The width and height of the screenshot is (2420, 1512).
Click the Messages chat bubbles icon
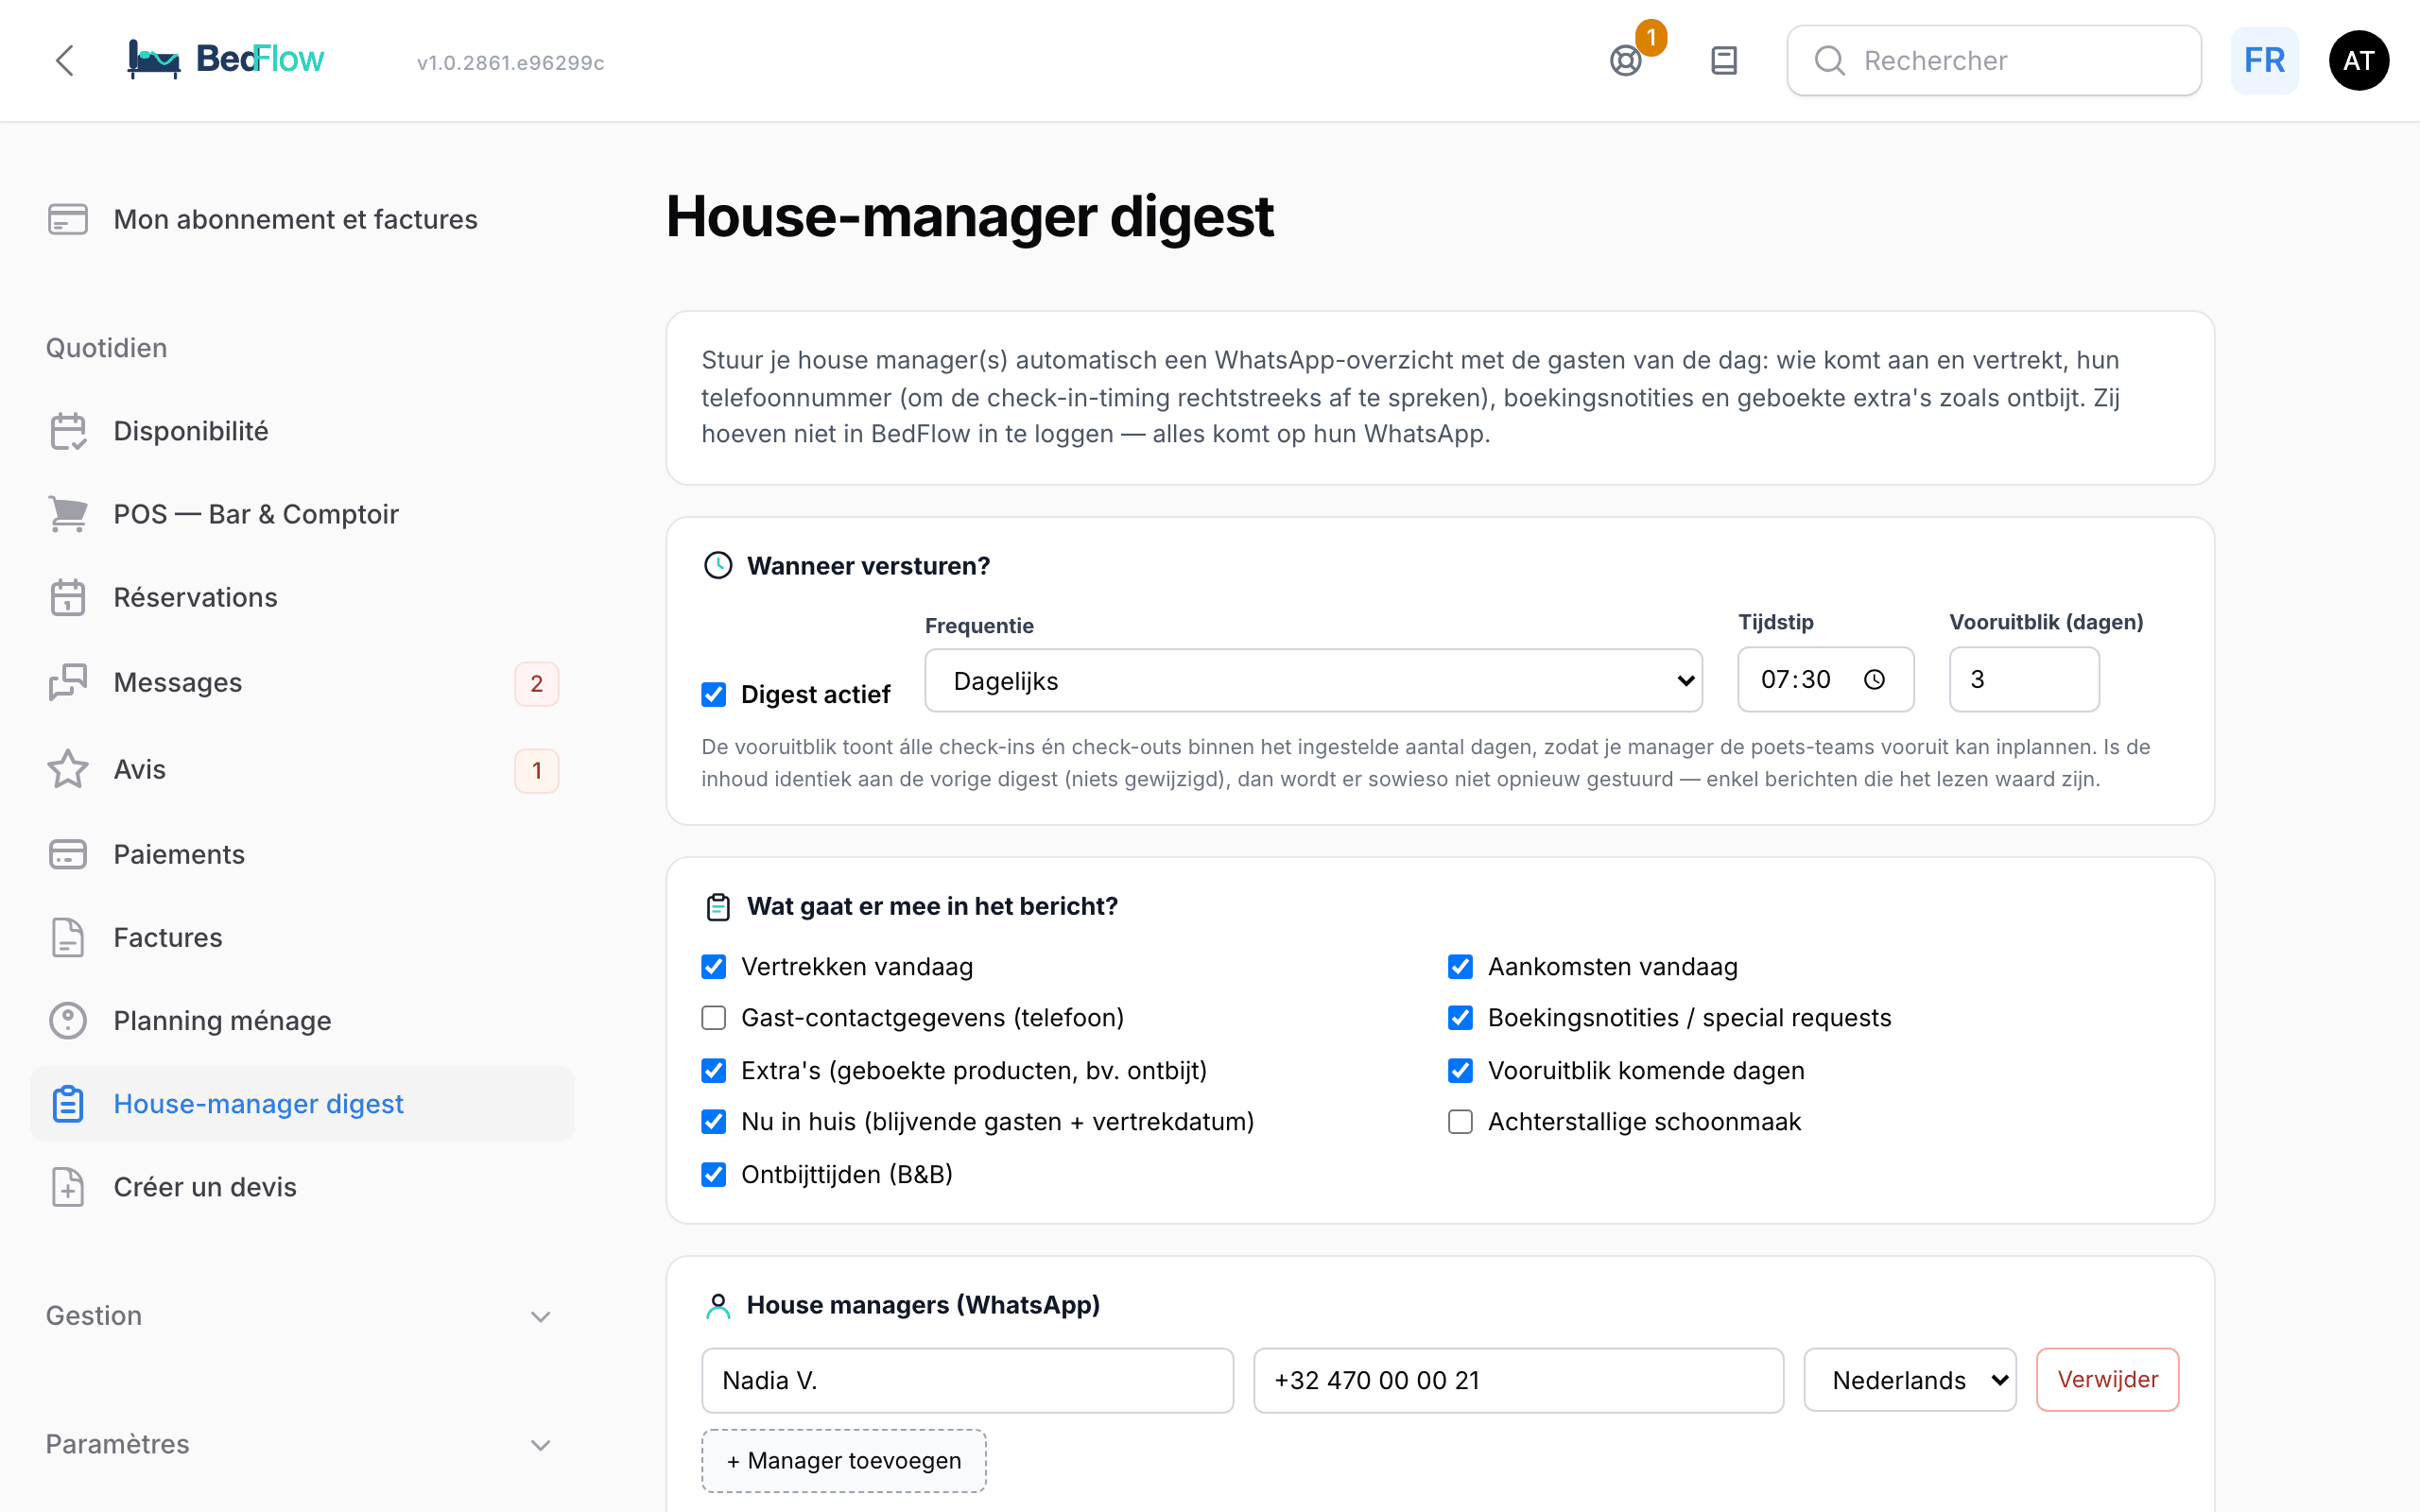(68, 682)
